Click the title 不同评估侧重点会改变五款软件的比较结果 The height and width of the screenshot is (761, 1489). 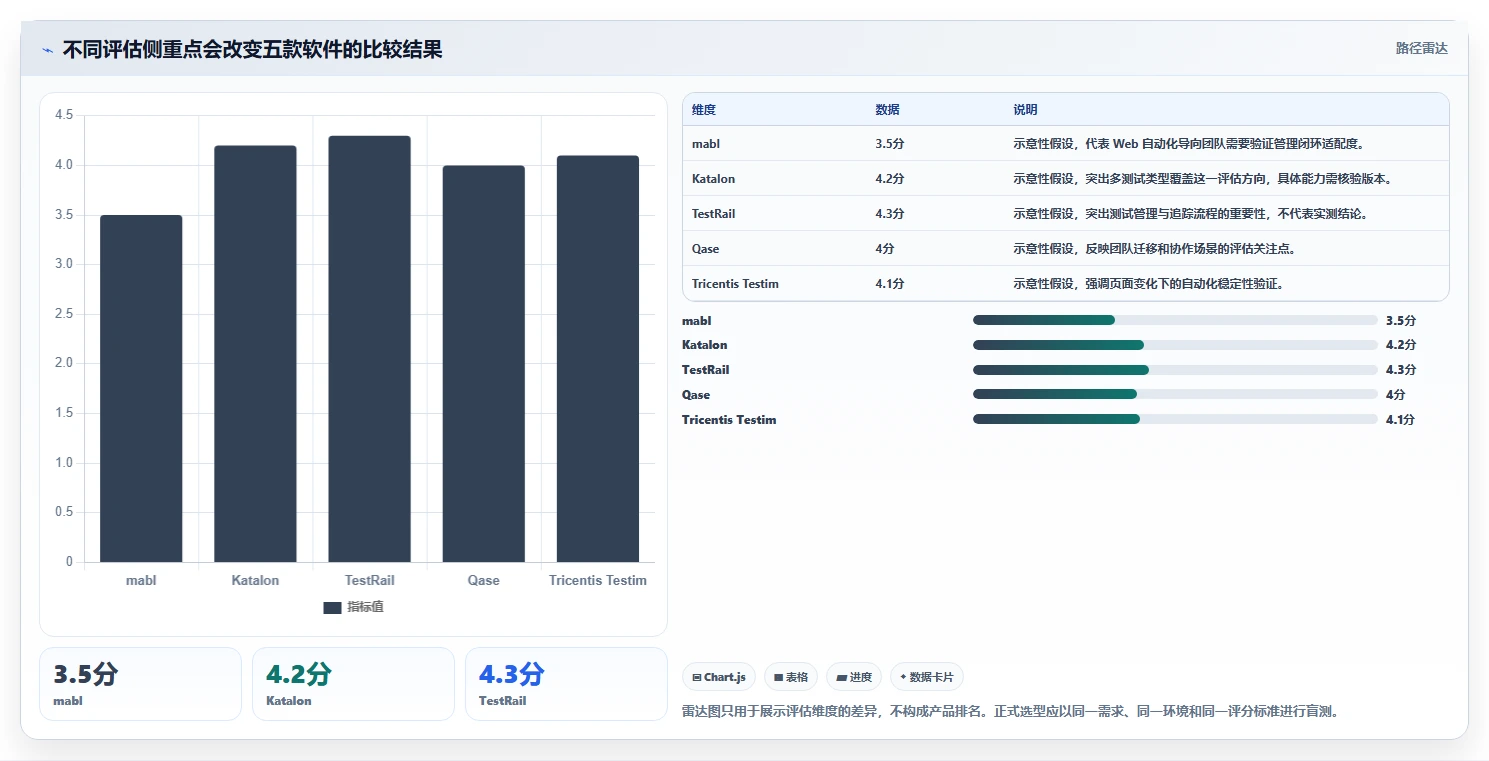pos(253,49)
